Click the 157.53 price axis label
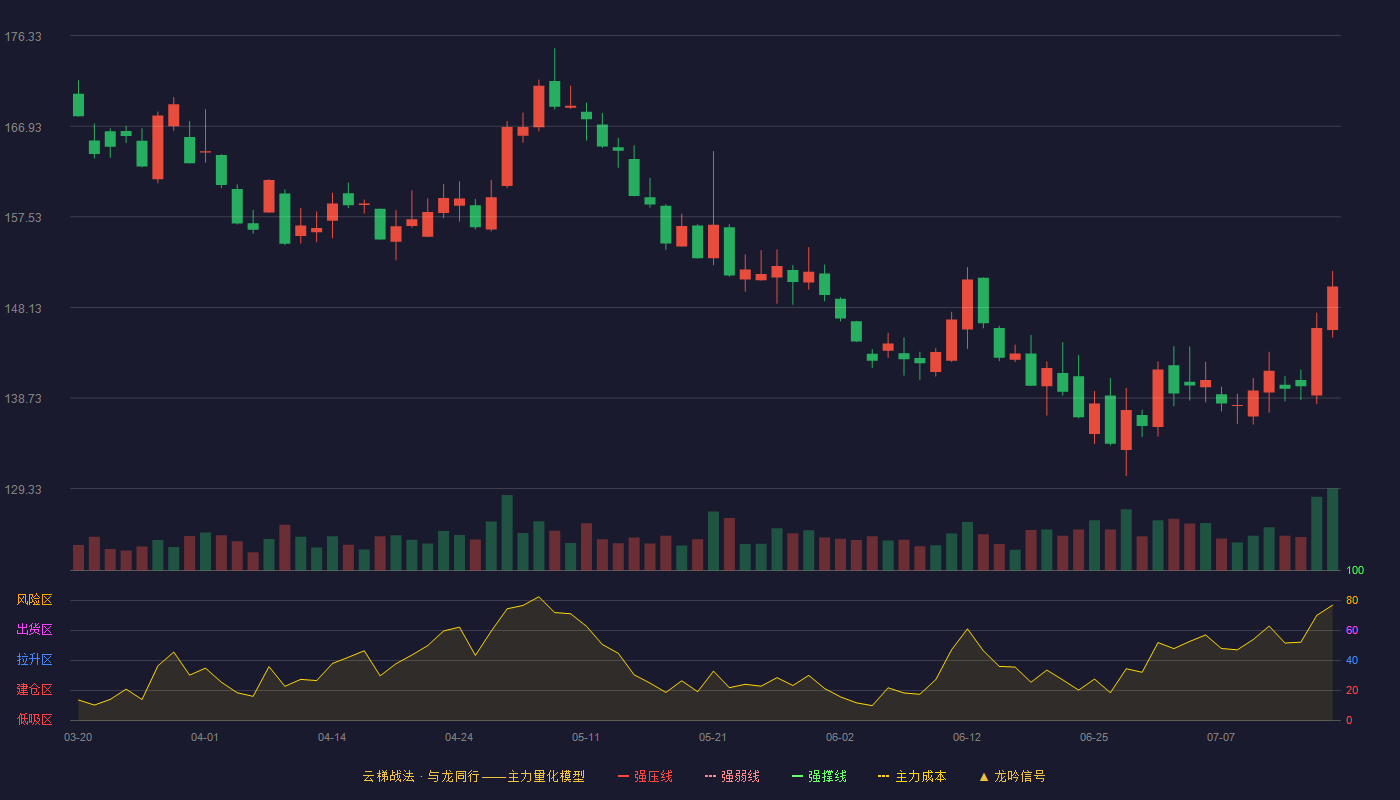Image resolution: width=1400 pixels, height=800 pixels. pyautogui.click(x=23, y=217)
